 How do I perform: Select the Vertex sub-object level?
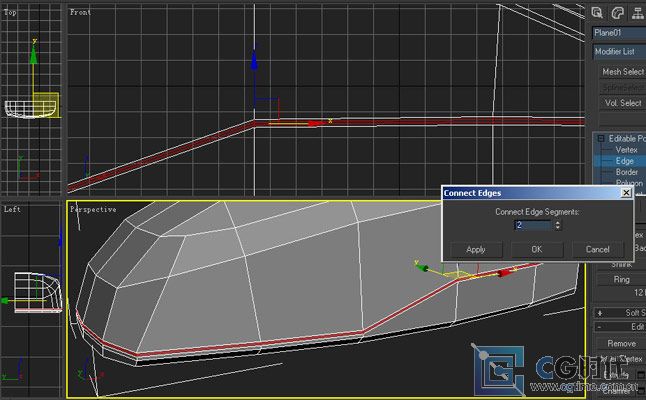click(626, 150)
